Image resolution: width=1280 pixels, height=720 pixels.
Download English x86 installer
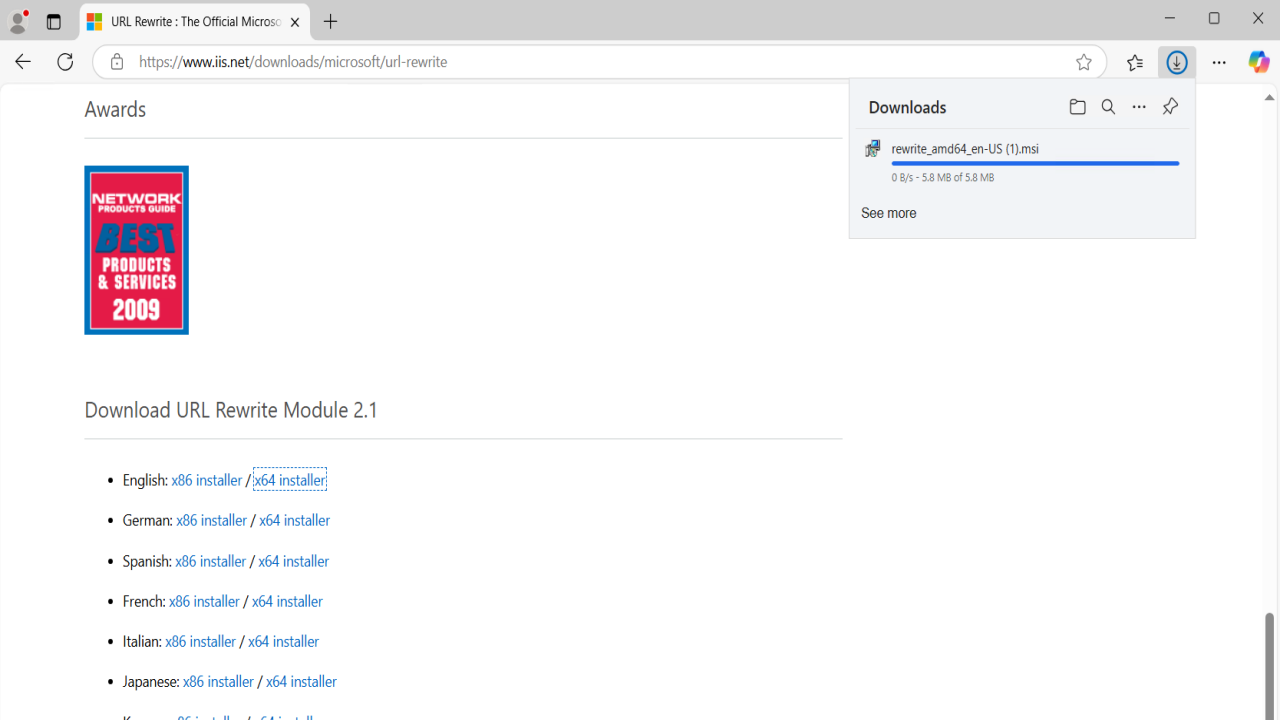tap(206, 480)
